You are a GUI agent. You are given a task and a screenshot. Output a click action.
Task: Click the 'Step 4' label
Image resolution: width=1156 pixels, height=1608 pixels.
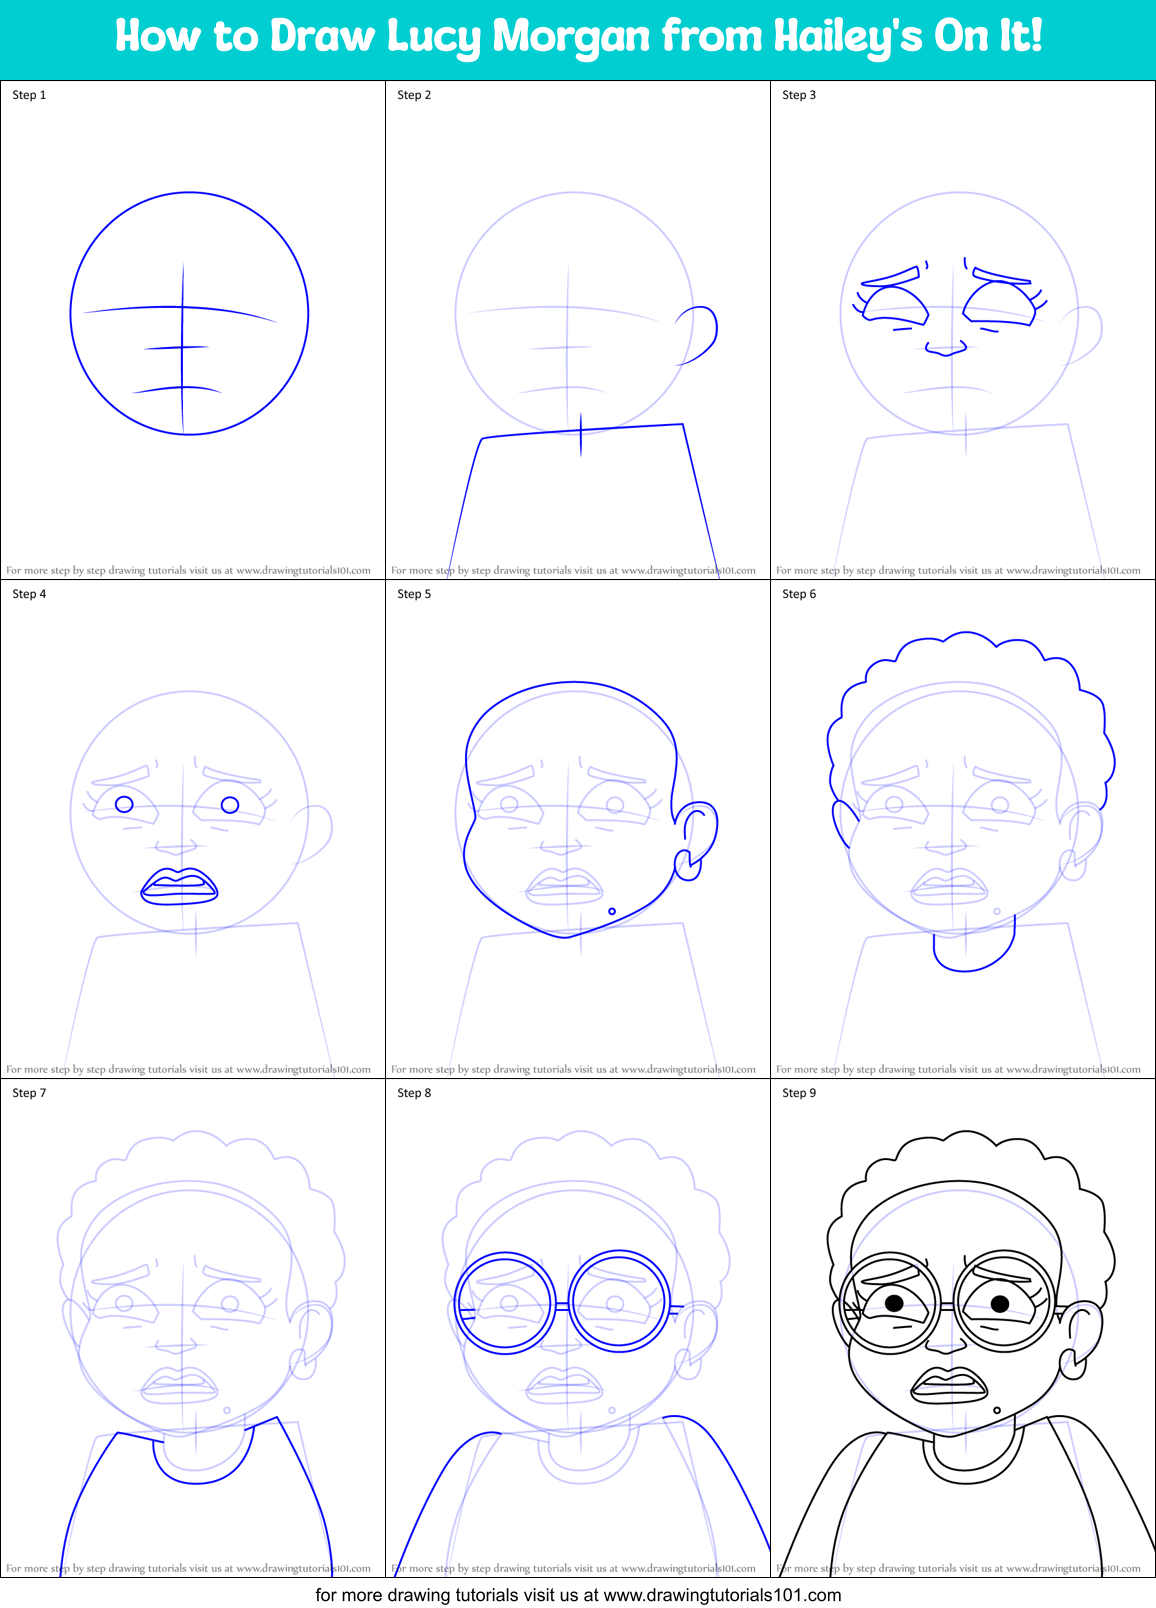point(29,594)
